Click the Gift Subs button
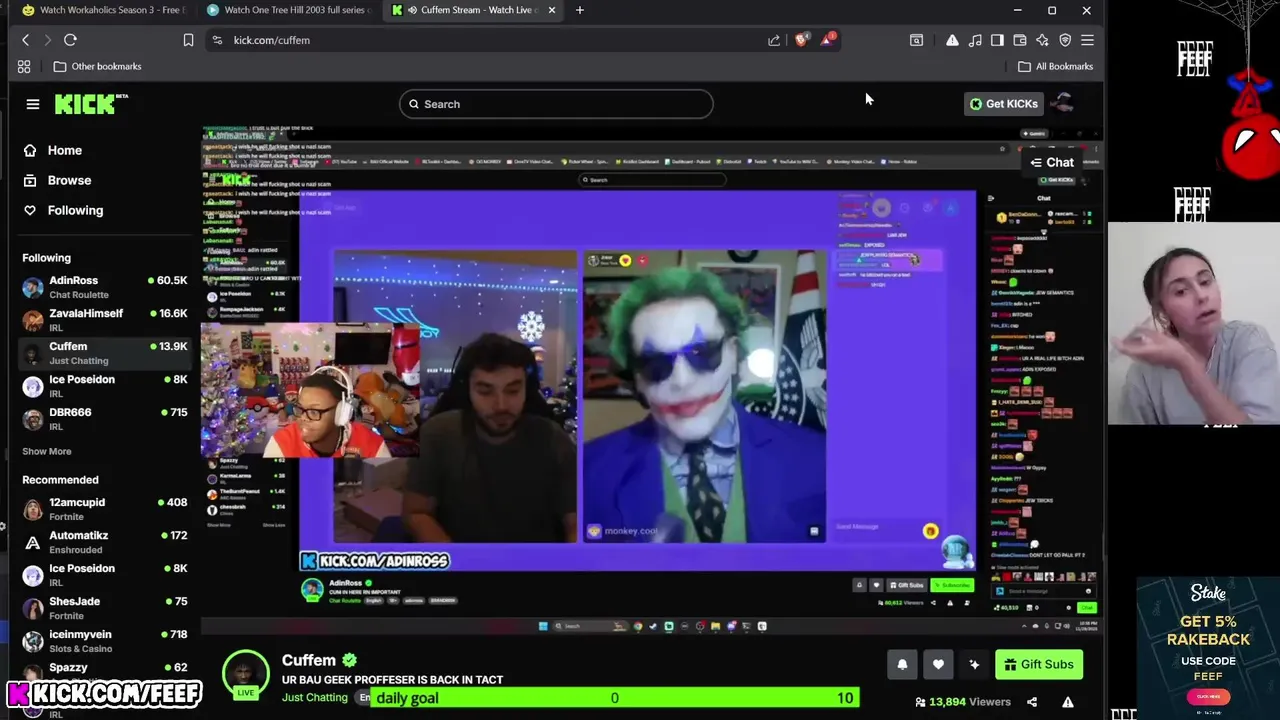Viewport: 1280px width, 720px height. pos(1039,664)
